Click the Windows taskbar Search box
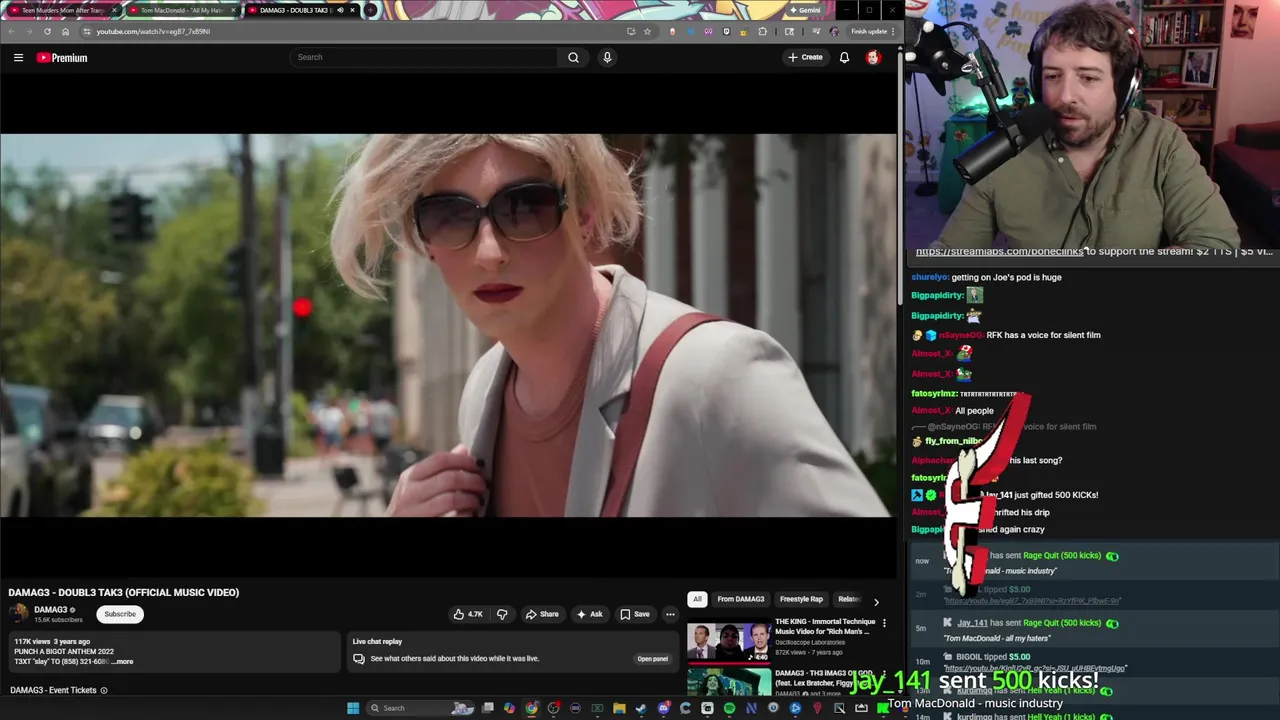This screenshot has height=720, width=1280. (420, 708)
